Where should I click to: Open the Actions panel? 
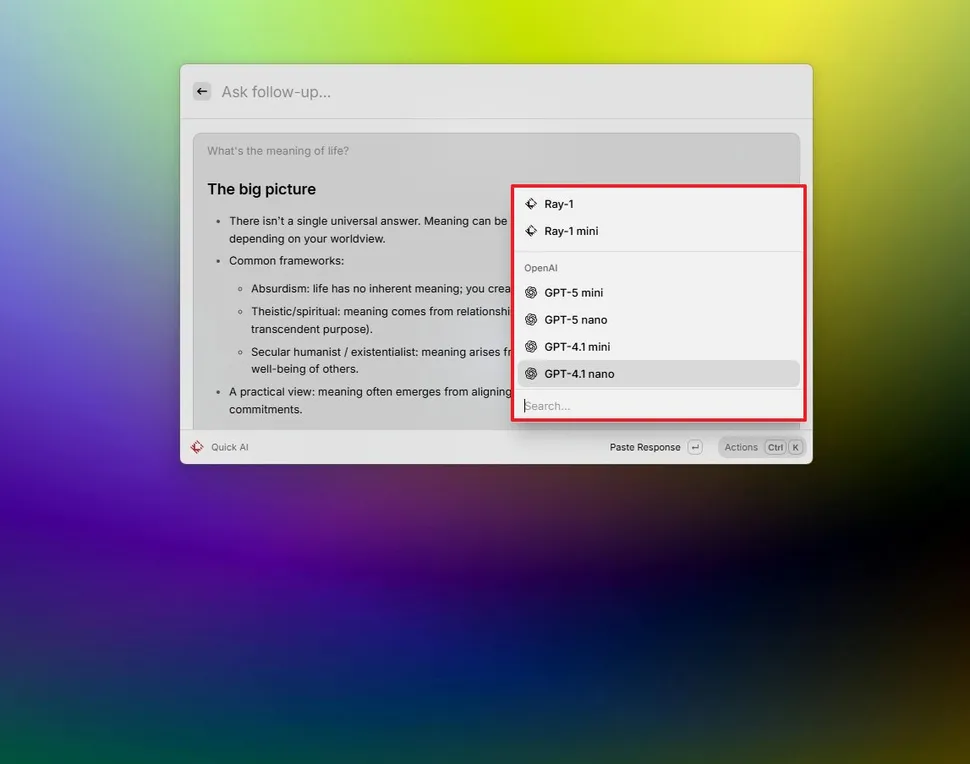(740, 447)
